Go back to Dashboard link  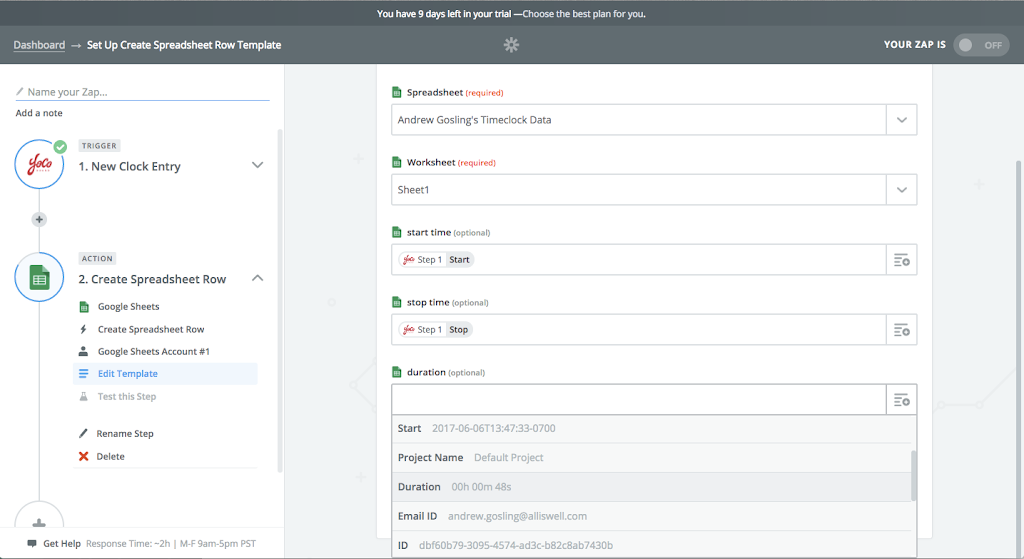(x=39, y=44)
